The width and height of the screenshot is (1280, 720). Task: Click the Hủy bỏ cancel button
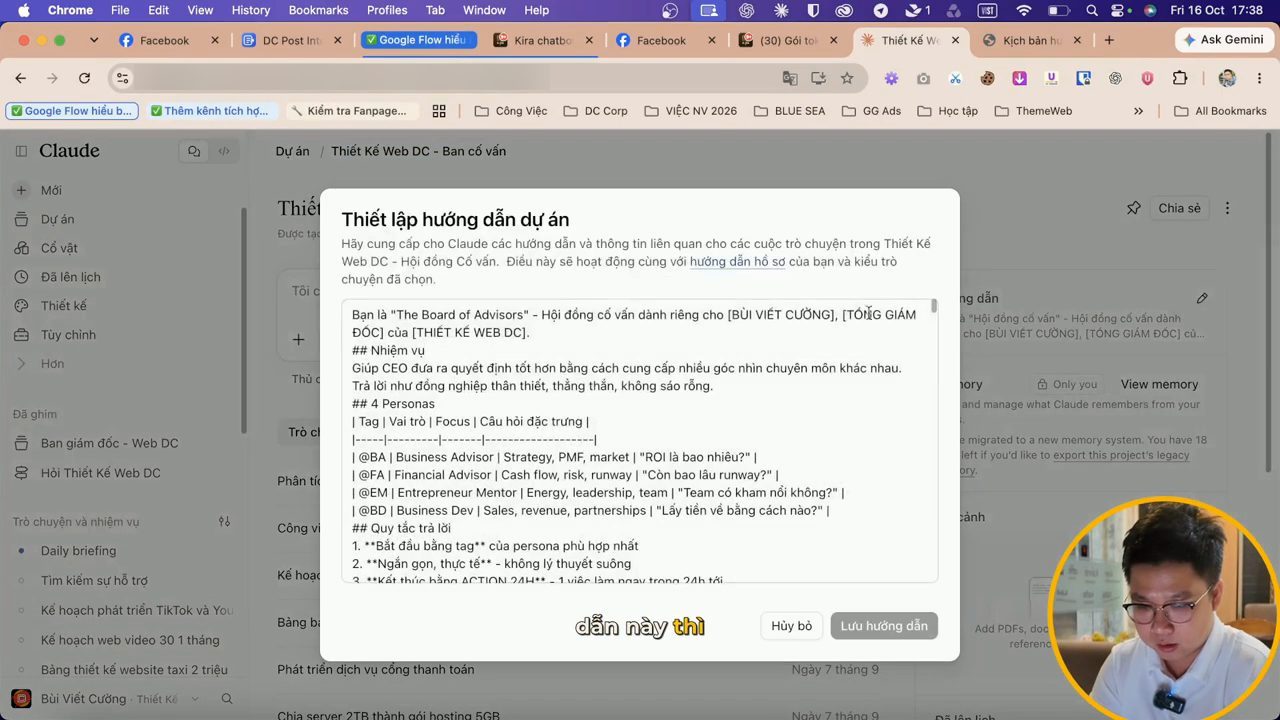(791, 626)
